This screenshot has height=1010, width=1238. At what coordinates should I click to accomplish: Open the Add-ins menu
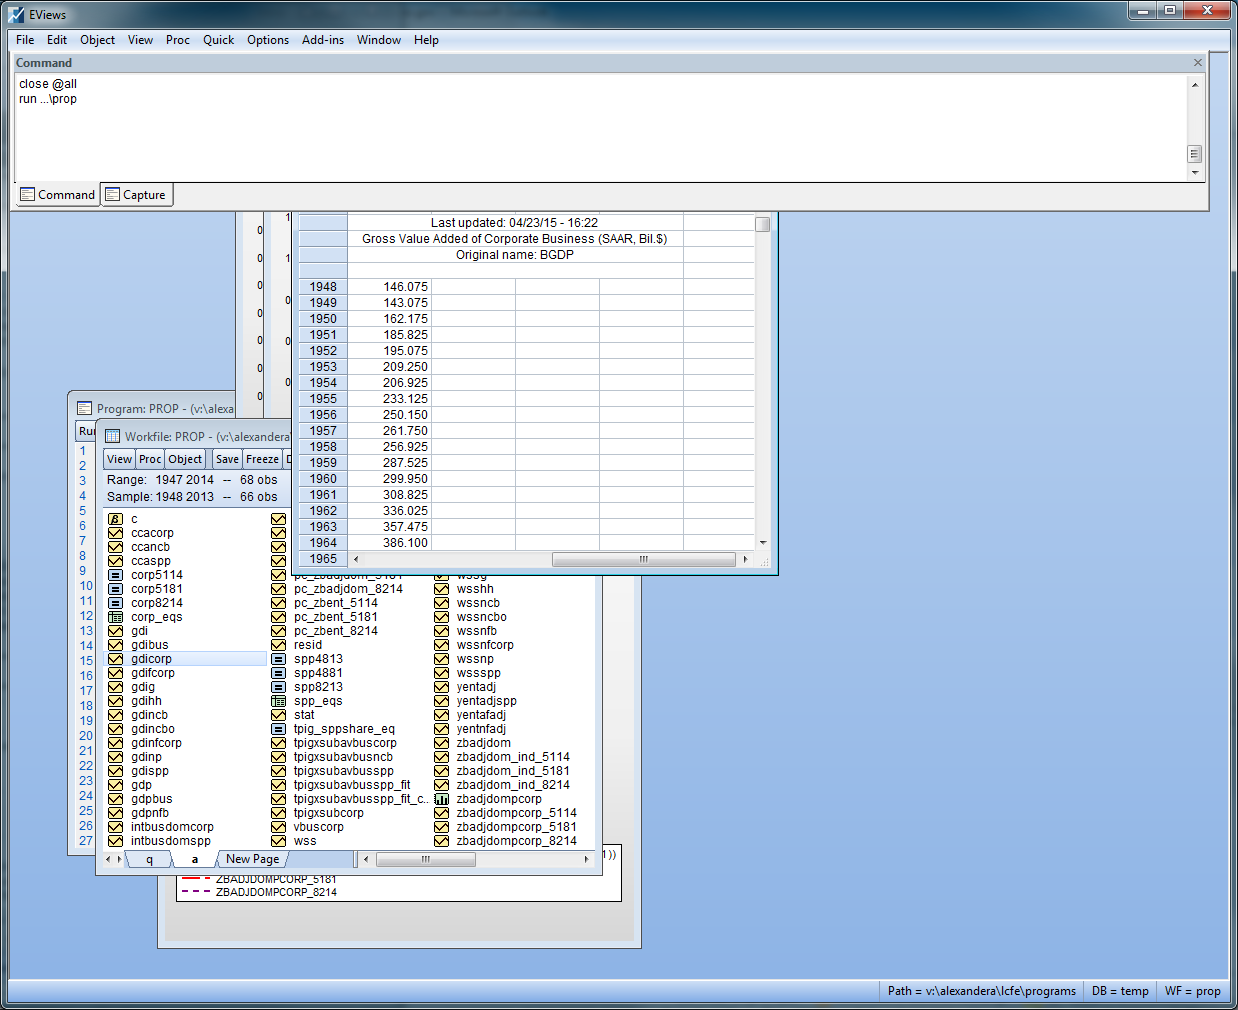pyautogui.click(x=322, y=40)
